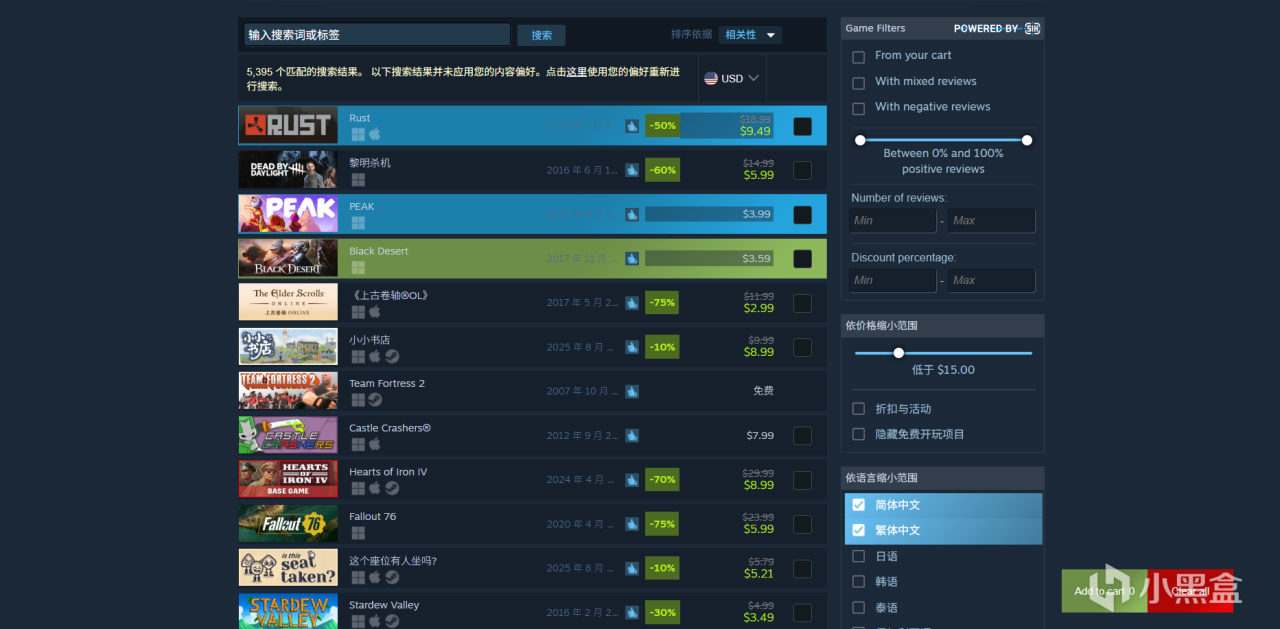Click the Add to cart button
1280x629 pixels.
pyautogui.click(x=1105, y=591)
